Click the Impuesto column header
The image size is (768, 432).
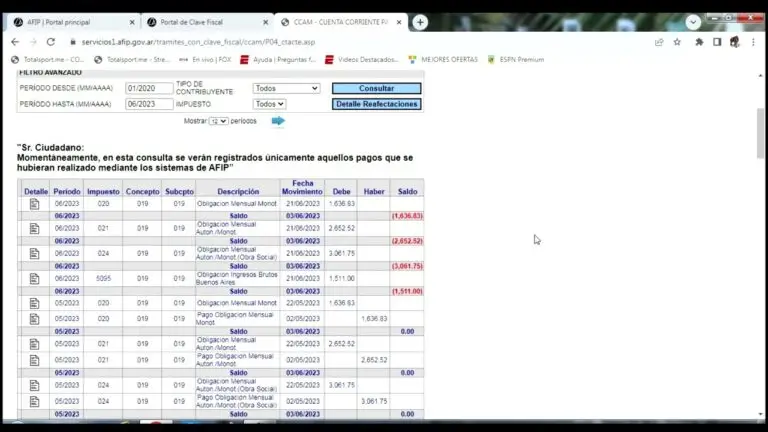pos(103,192)
